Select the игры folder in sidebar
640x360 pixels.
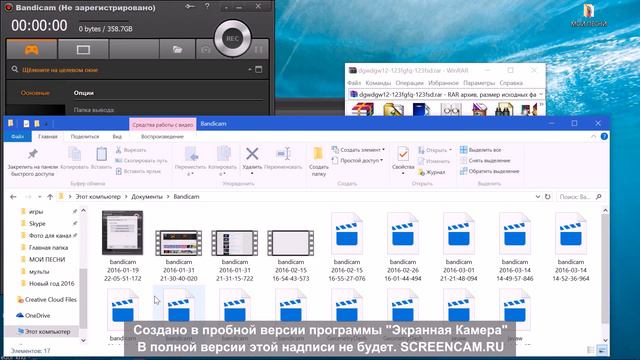tap(36, 212)
